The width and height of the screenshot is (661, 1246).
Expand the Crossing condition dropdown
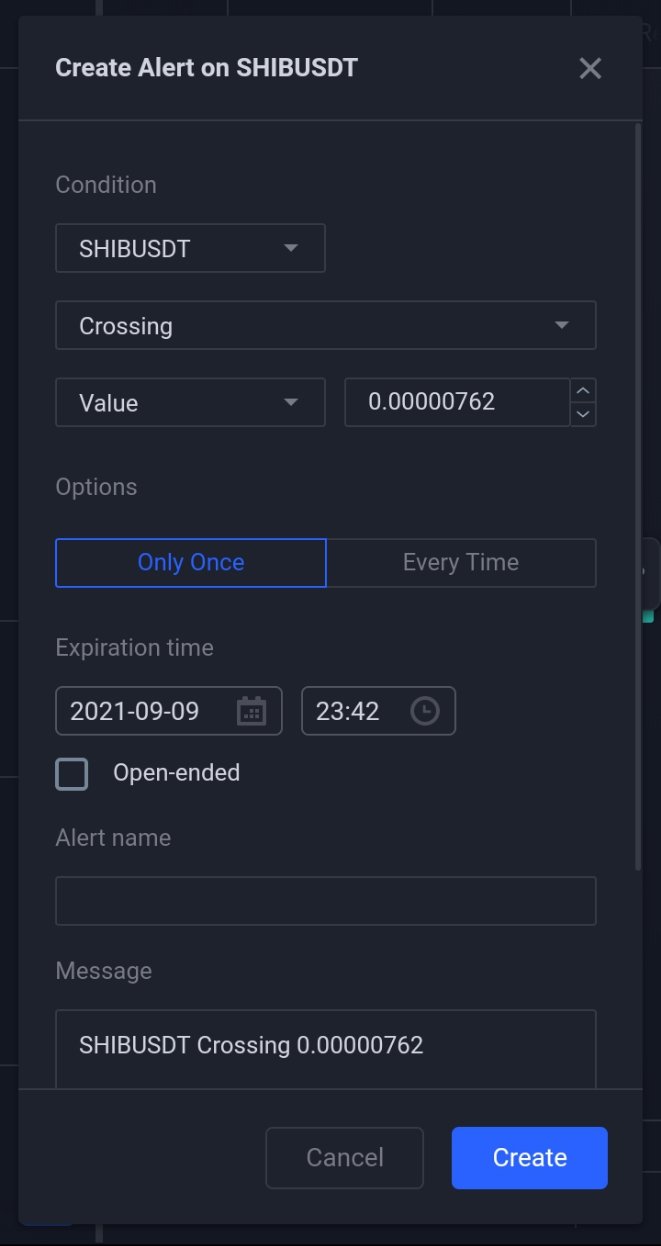coord(326,325)
